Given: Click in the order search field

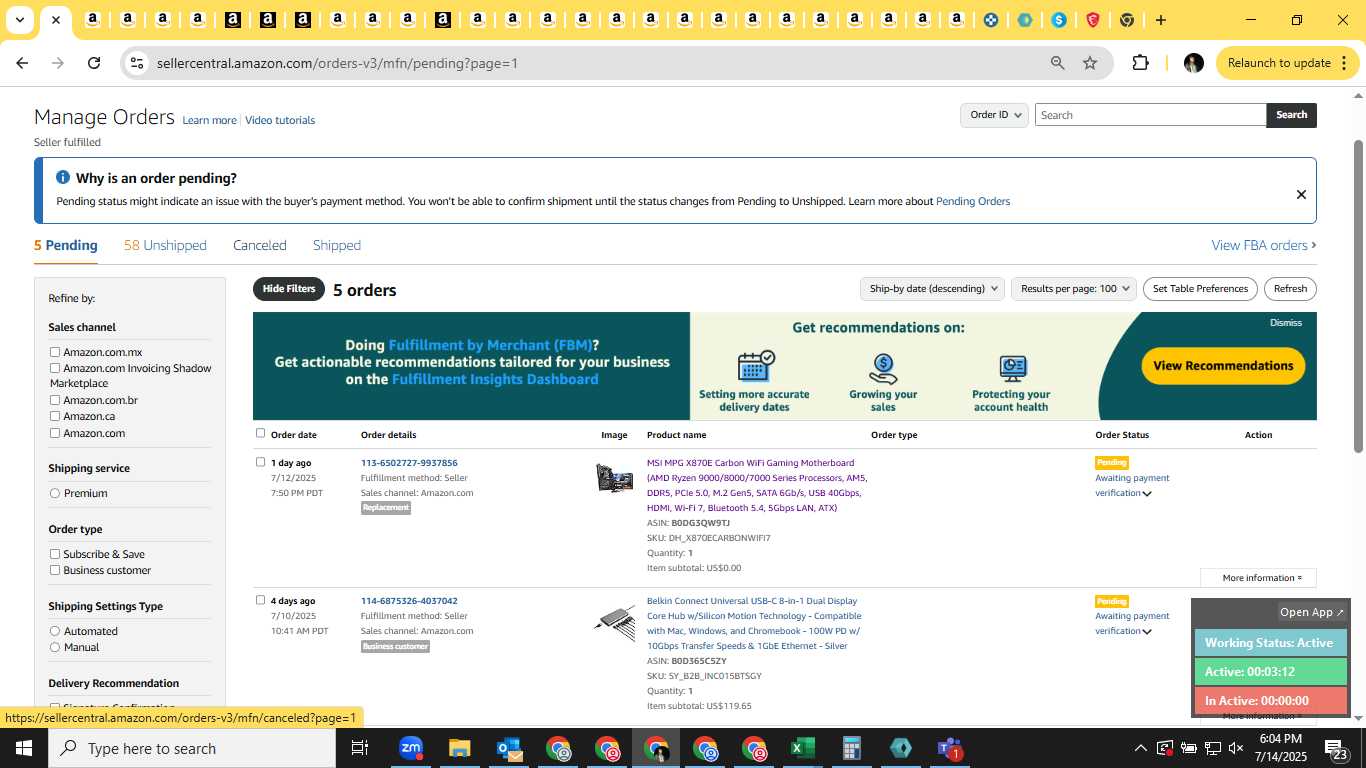Looking at the screenshot, I should (x=1150, y=115).
